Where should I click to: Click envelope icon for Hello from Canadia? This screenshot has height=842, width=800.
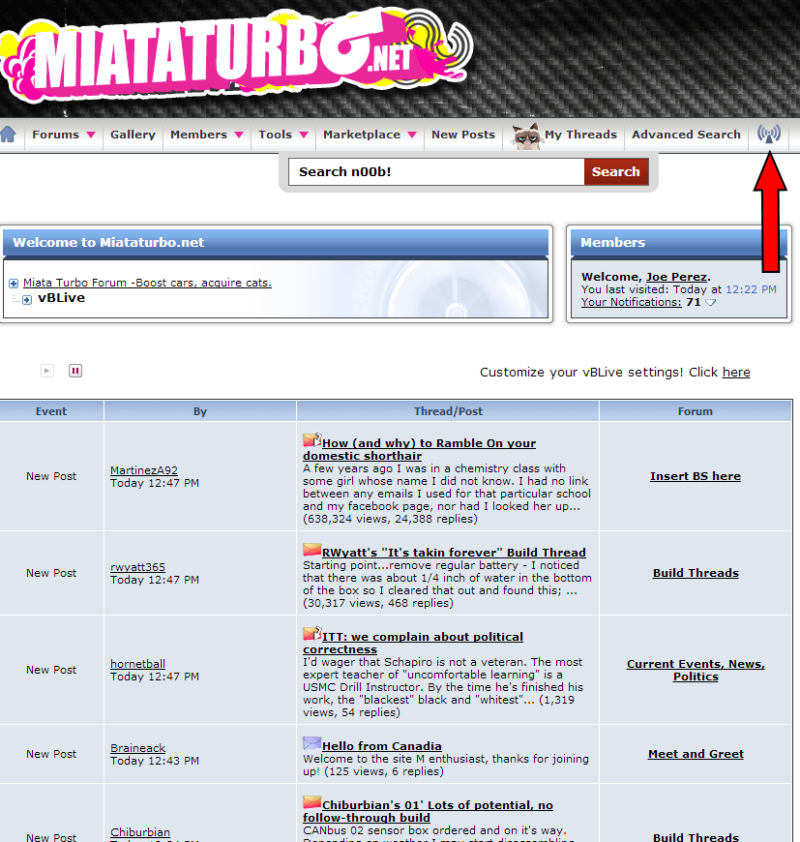pos(312,743)
